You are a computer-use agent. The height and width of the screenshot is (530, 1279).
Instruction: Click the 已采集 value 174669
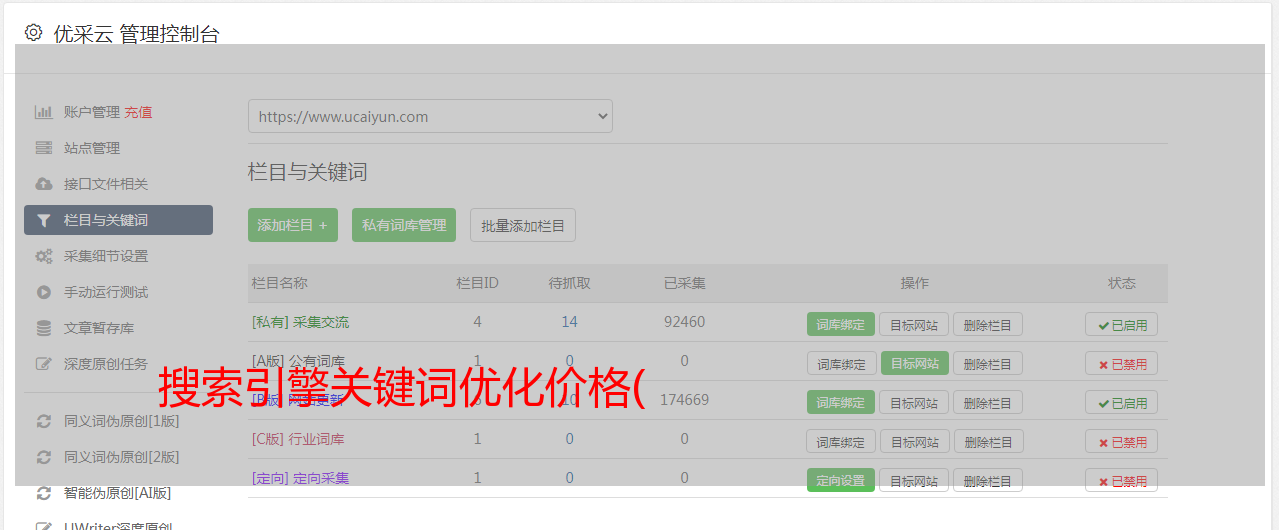(684, 400)
